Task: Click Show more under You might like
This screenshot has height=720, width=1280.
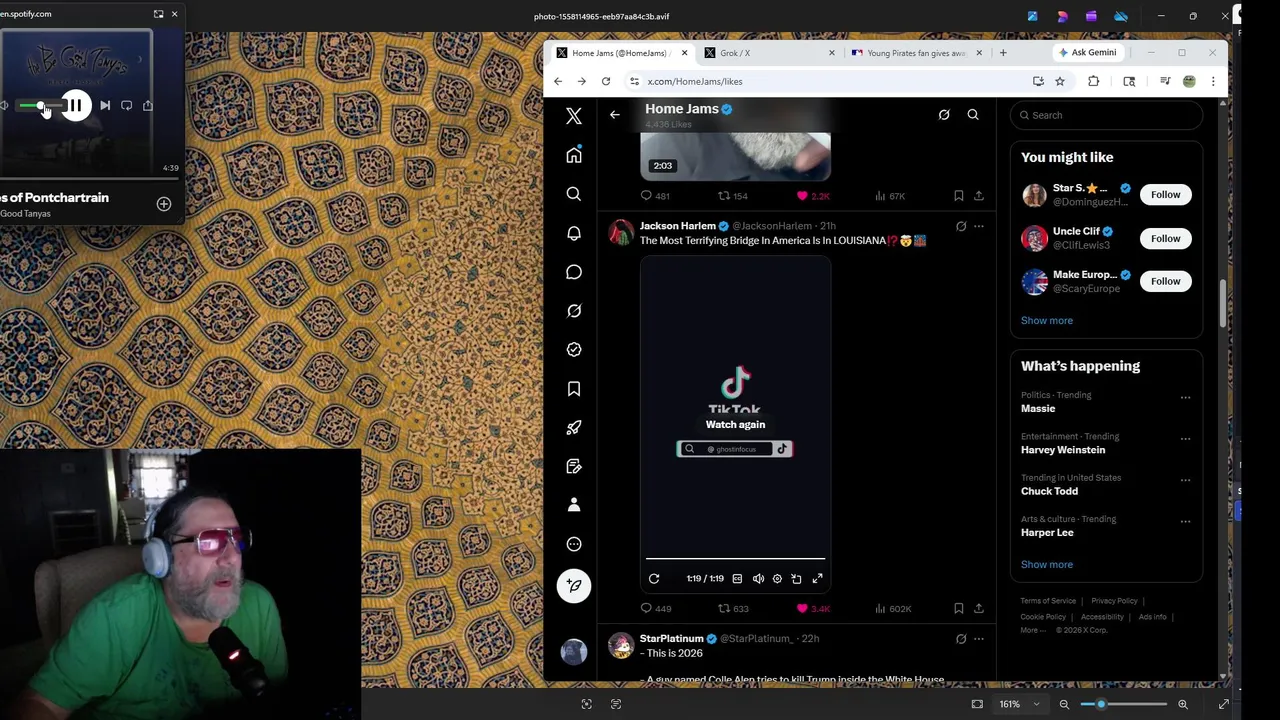Action: [1046, 320]
